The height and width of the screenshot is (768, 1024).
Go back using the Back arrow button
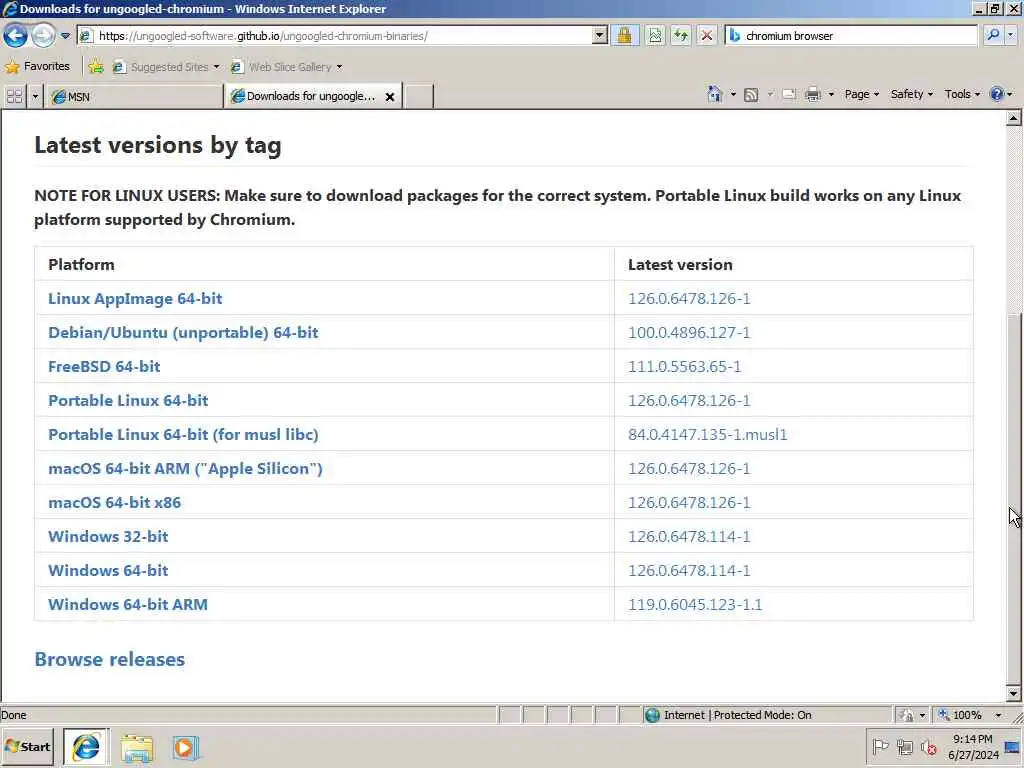click(x=15, y=35)
